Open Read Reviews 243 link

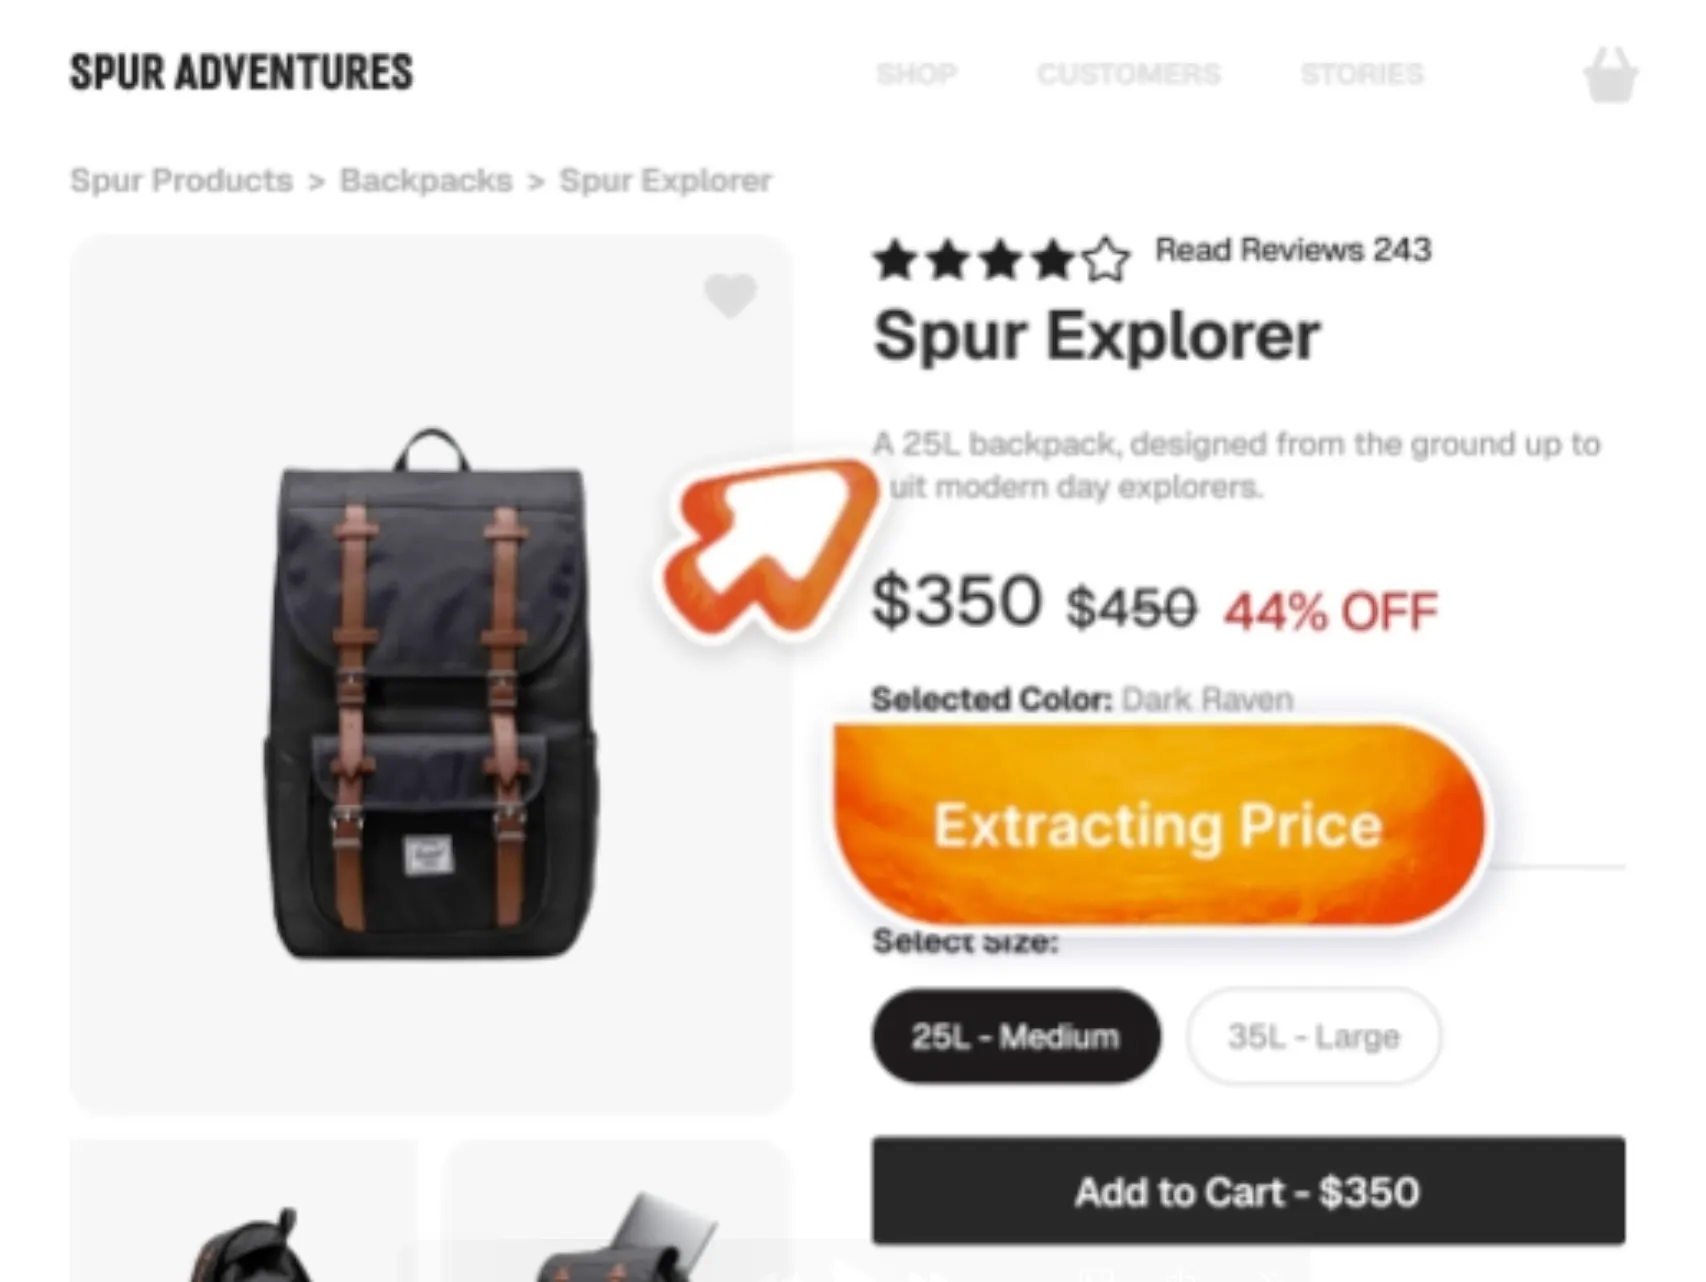coord(1293,249)
